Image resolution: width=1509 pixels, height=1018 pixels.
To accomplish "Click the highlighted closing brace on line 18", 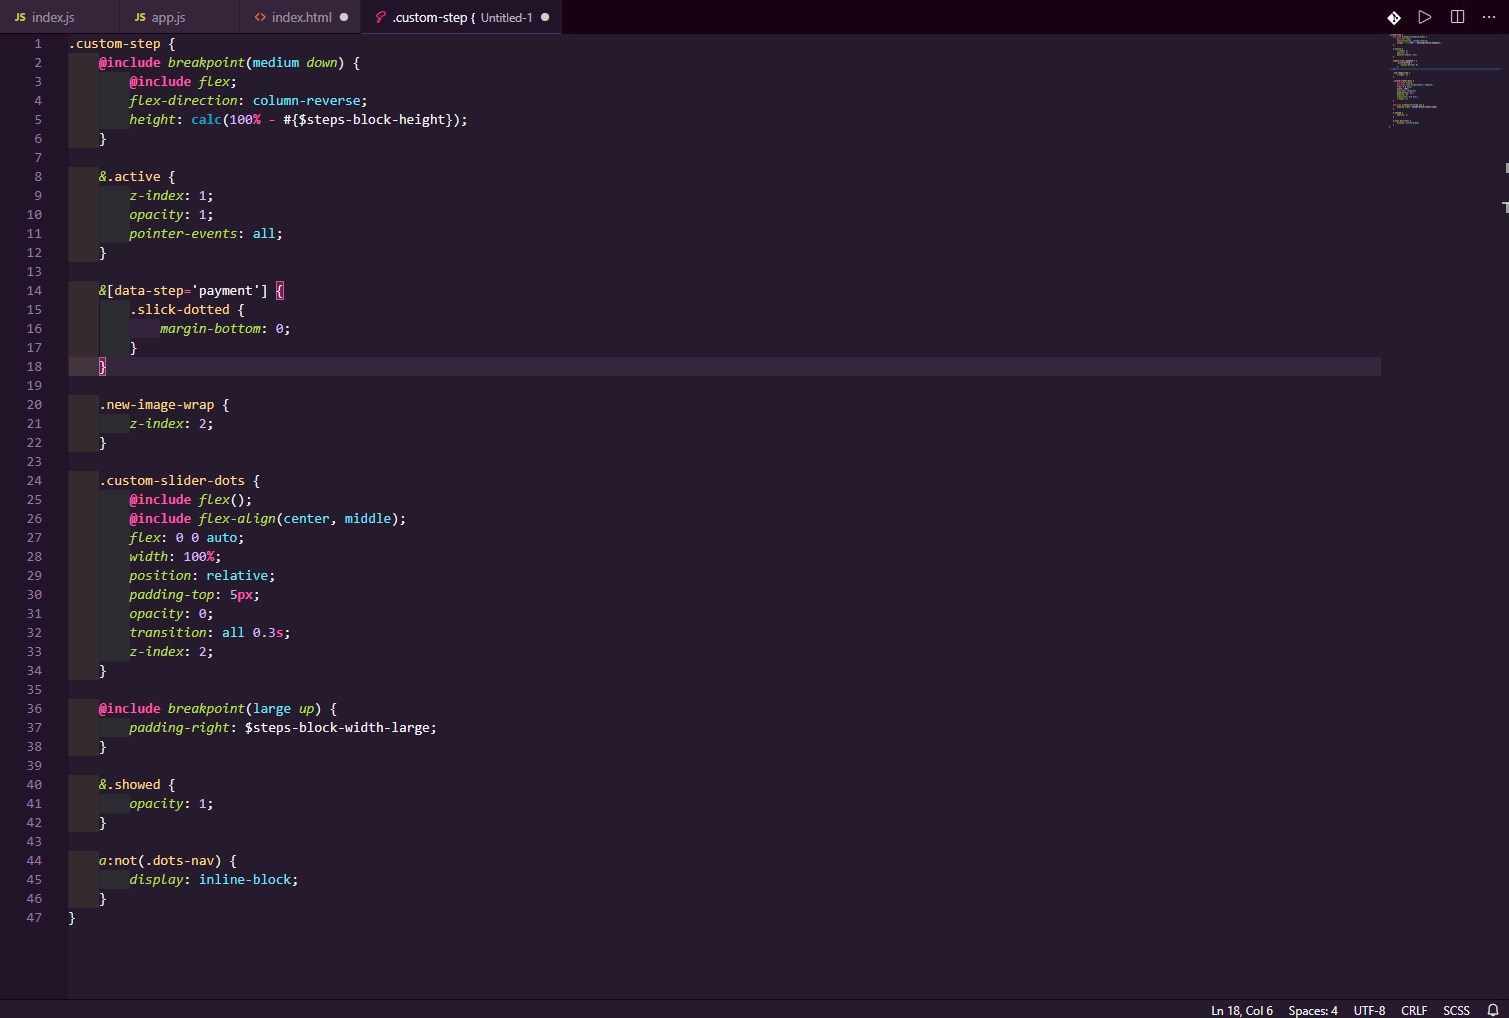I will coord(102,366).
